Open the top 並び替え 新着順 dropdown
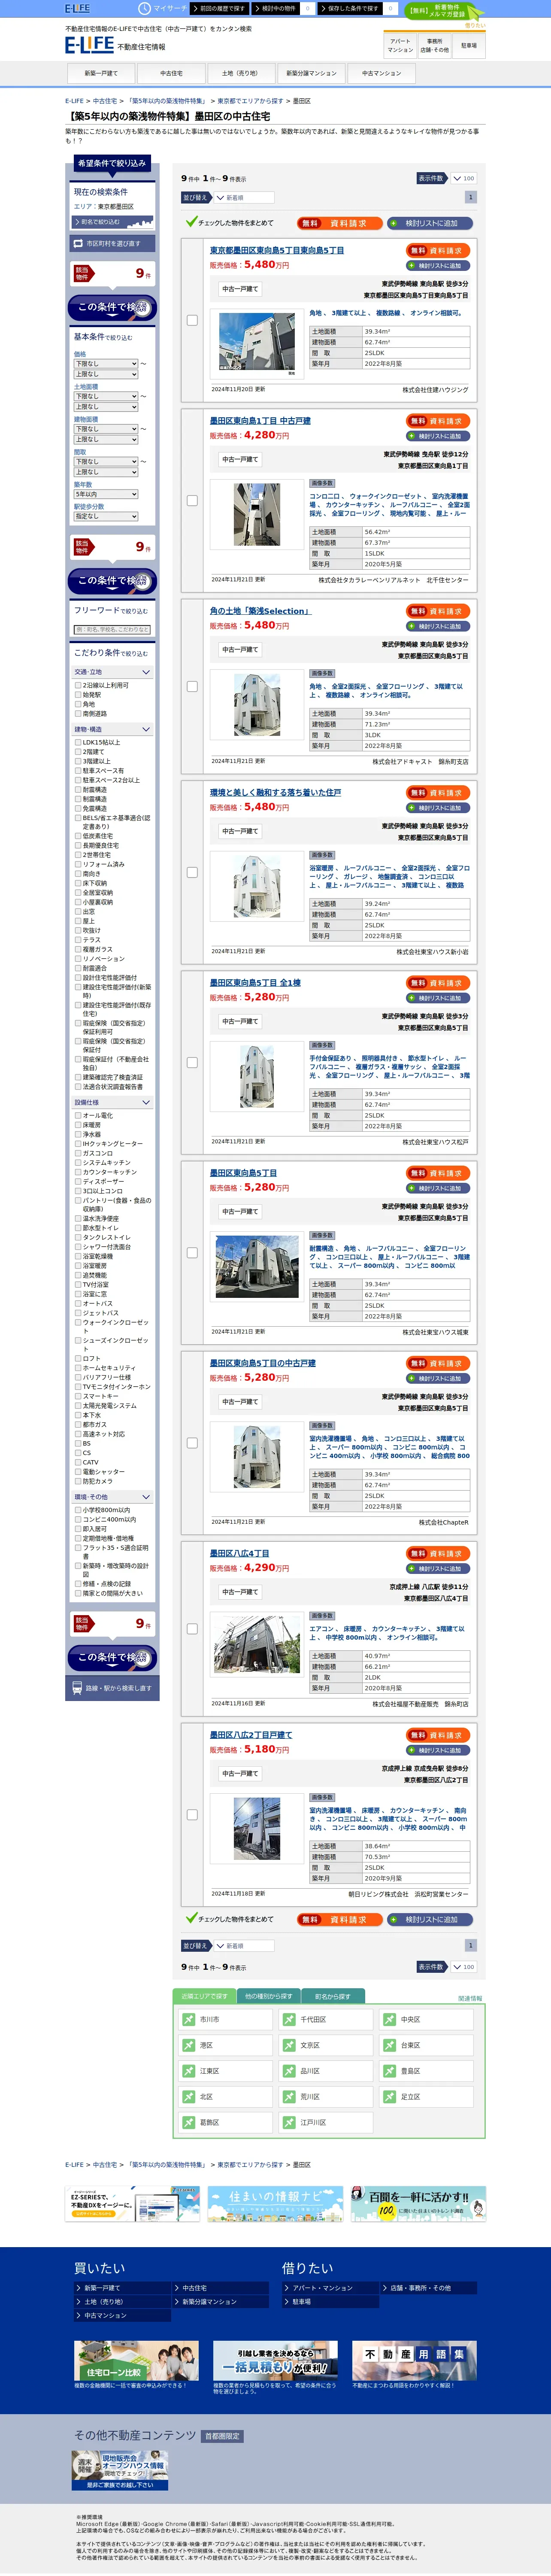Image resolution: width=551 pixels, height=2576 pixels. coord(244,198)
